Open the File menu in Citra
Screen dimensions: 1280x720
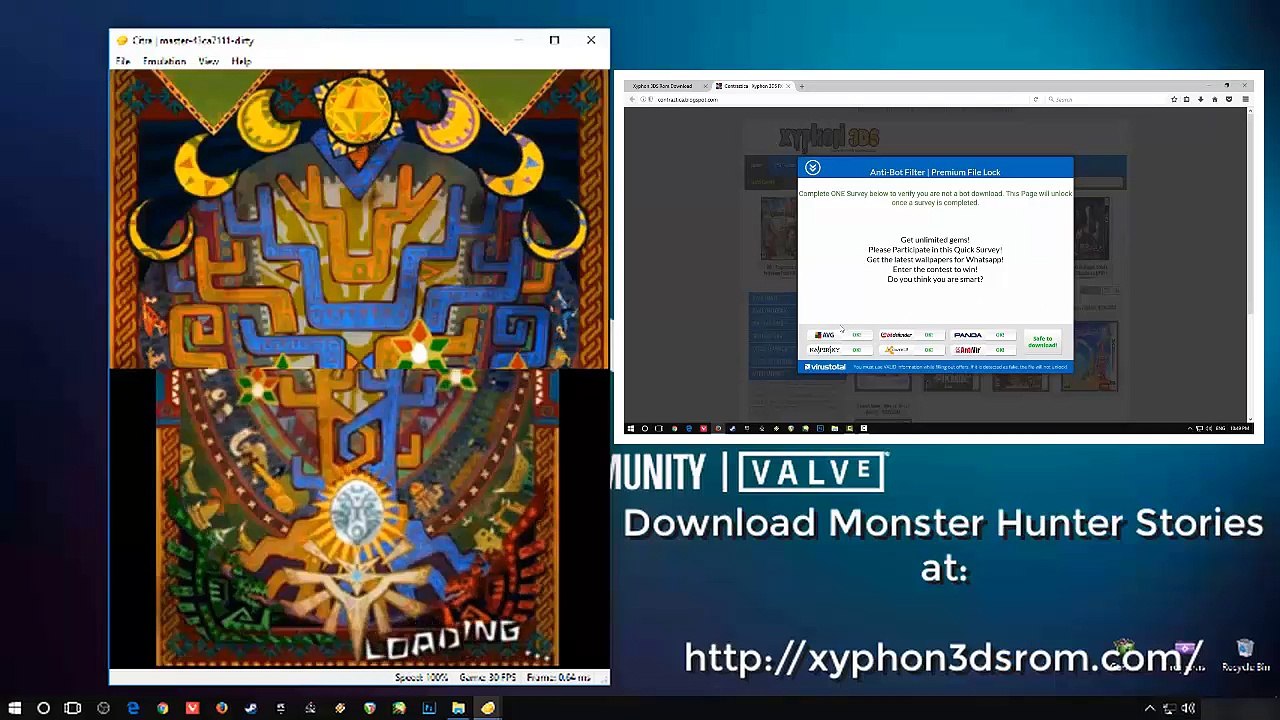click(x=123, y=61)
